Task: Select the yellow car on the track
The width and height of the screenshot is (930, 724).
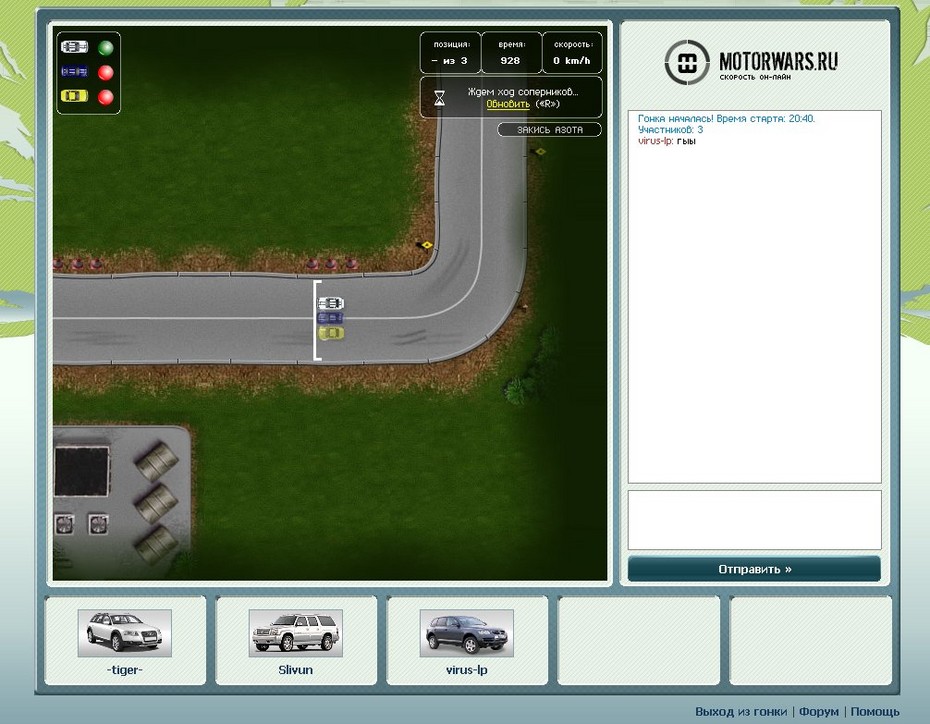Action: [x=330, y=332]
